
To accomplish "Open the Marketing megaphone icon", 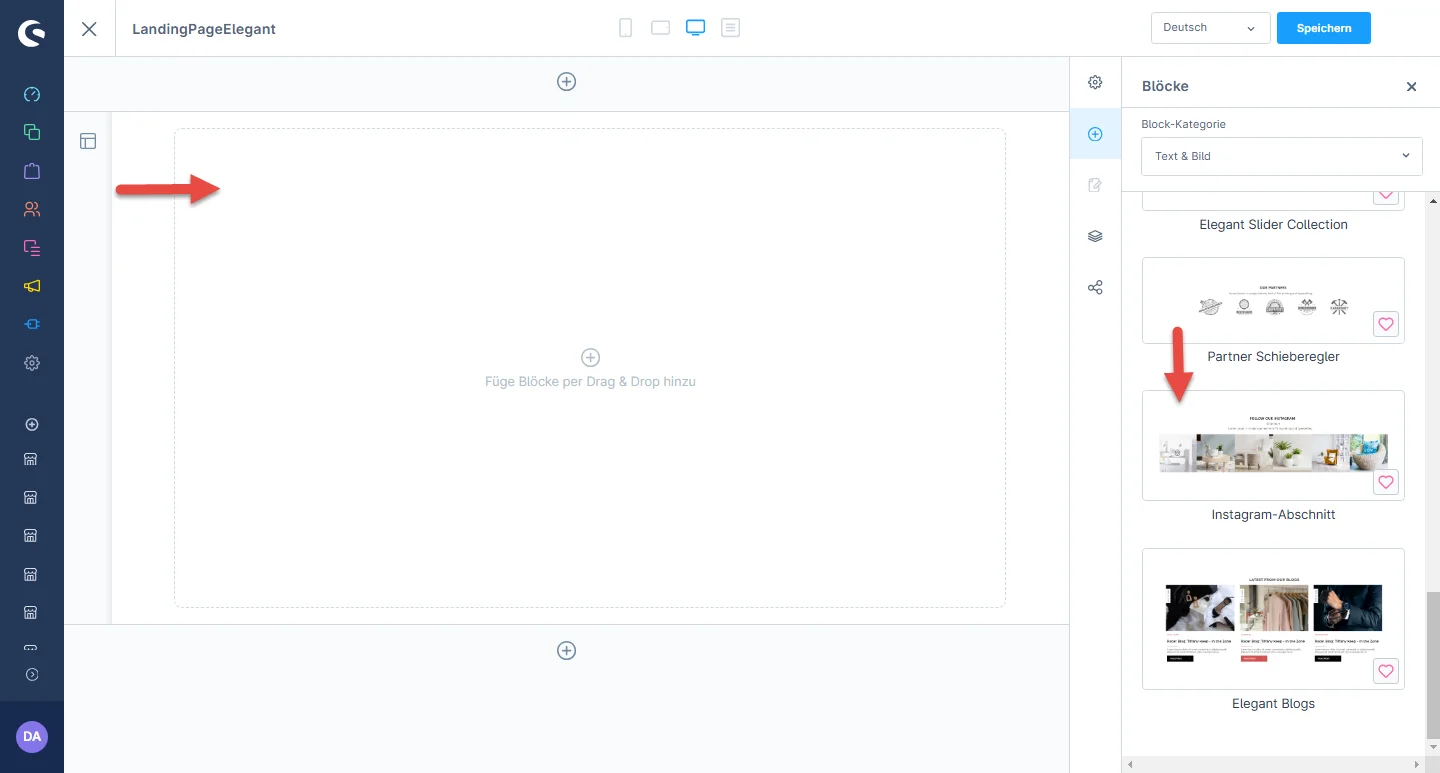I will pyautogui.click(x=32, y=286).
